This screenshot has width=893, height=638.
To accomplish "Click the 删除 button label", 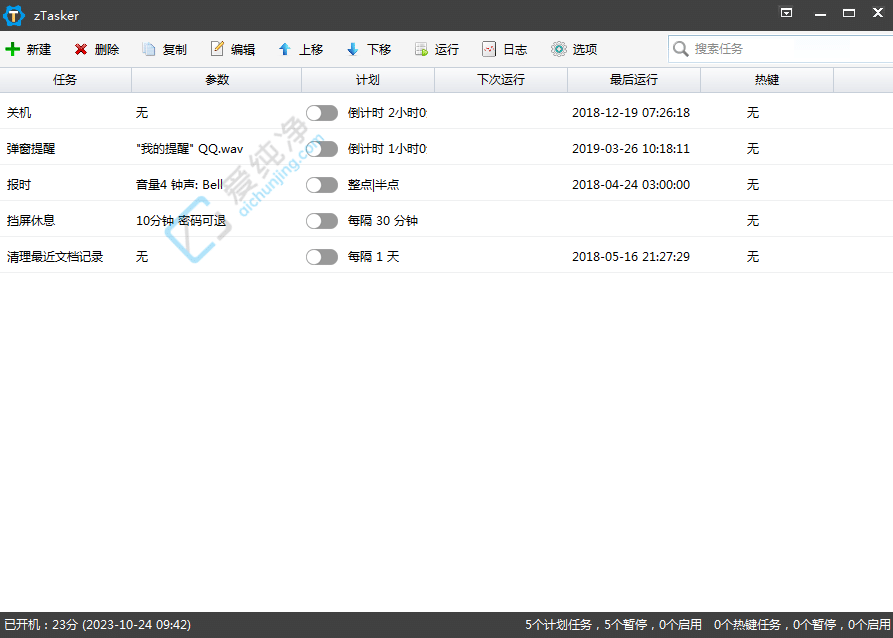I will 107,50.
